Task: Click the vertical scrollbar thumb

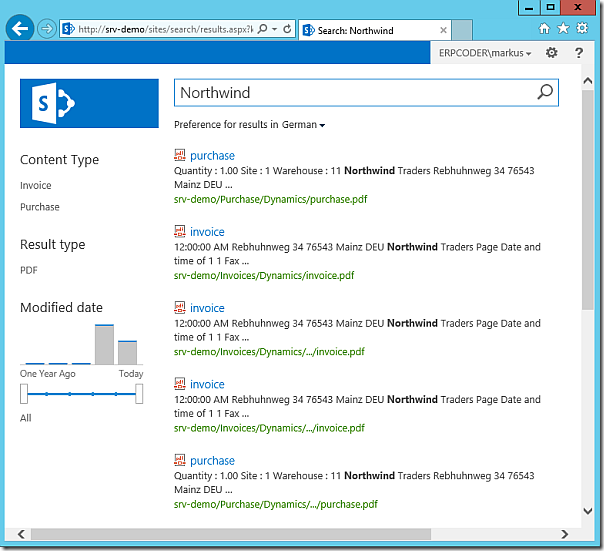Action: tap(587, 200)
